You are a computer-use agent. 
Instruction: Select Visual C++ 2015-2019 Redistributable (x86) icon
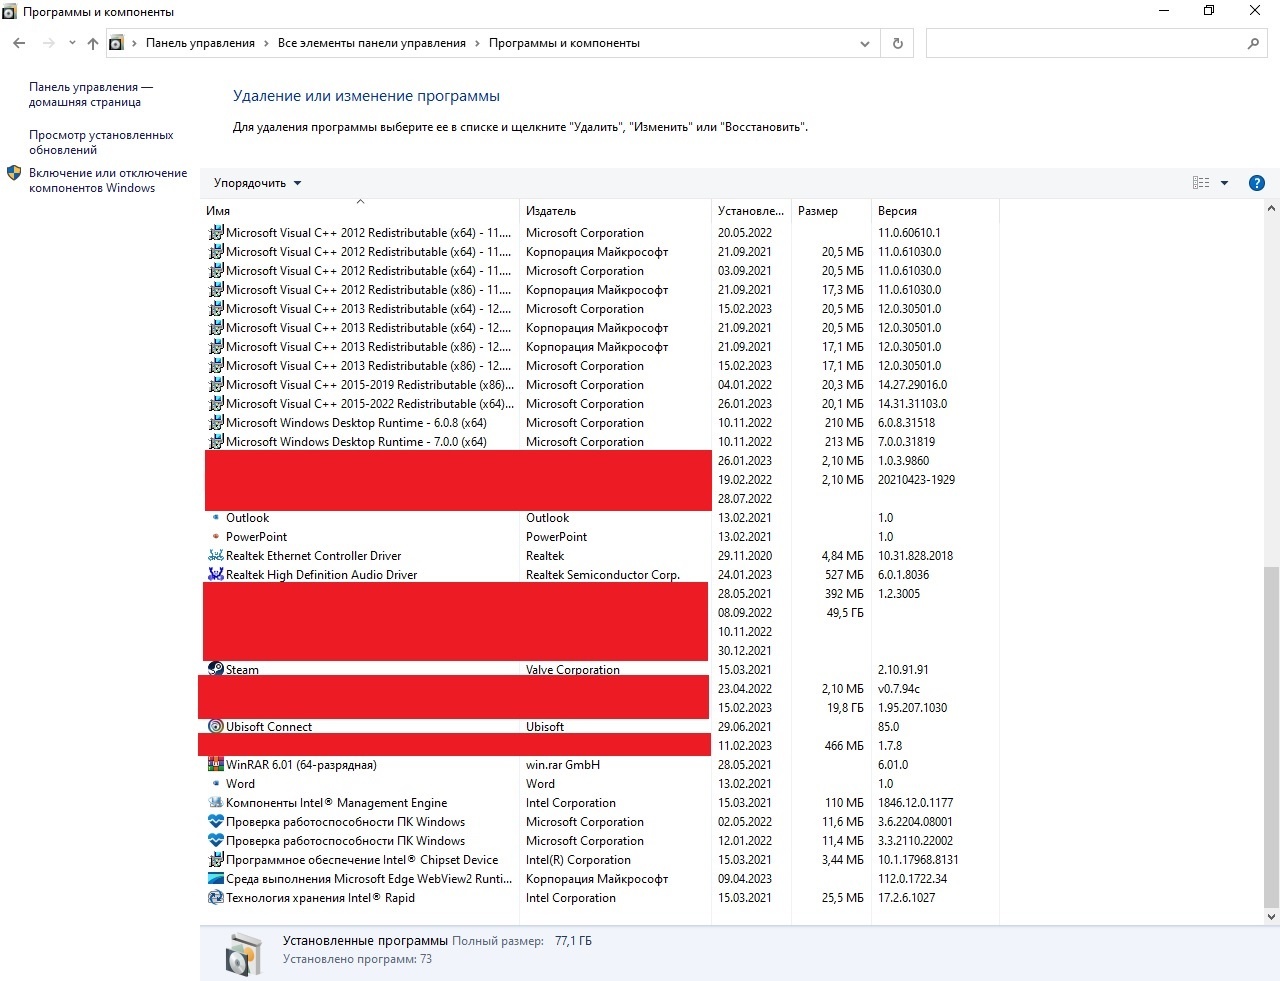tap(216, 385)
